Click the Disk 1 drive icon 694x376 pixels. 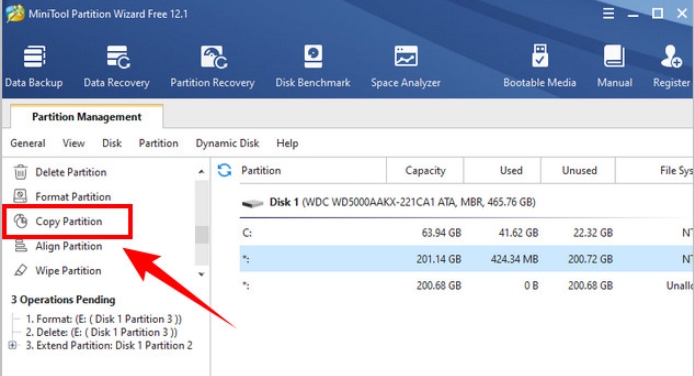pos(253,203)
